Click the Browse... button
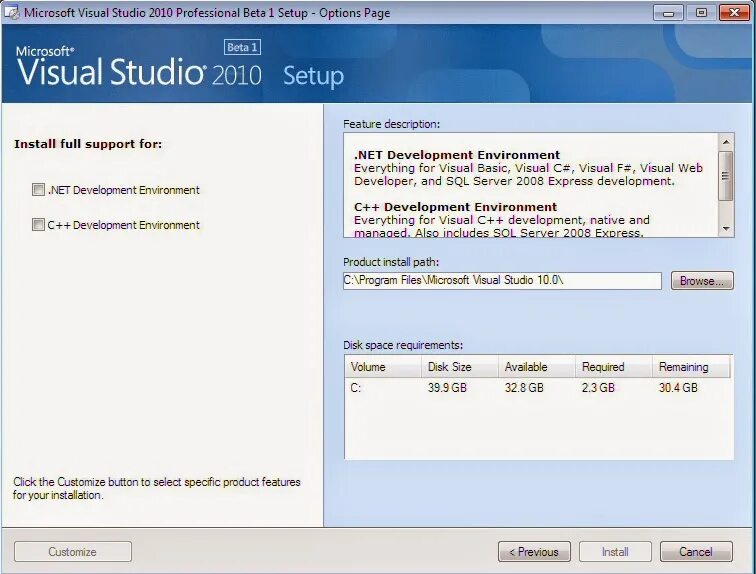 point(702,280)
